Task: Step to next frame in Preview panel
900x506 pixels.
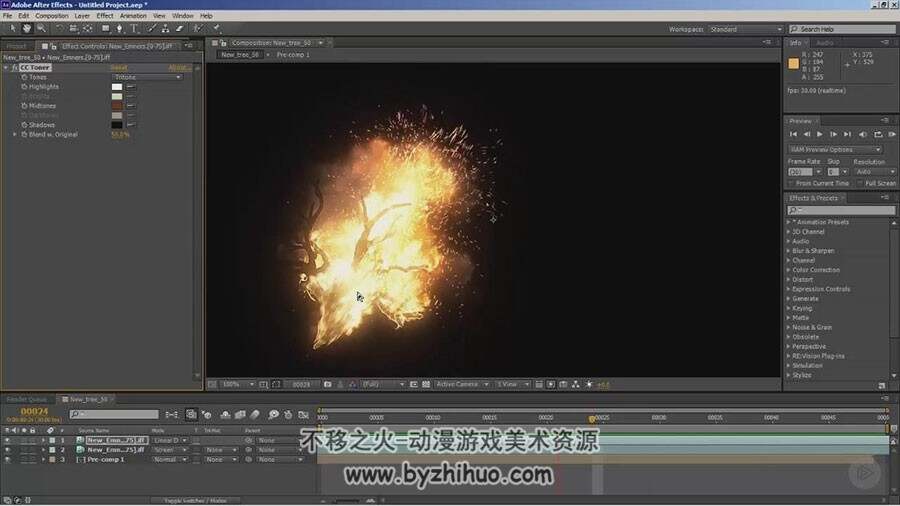Action: [x=833, y=134]
